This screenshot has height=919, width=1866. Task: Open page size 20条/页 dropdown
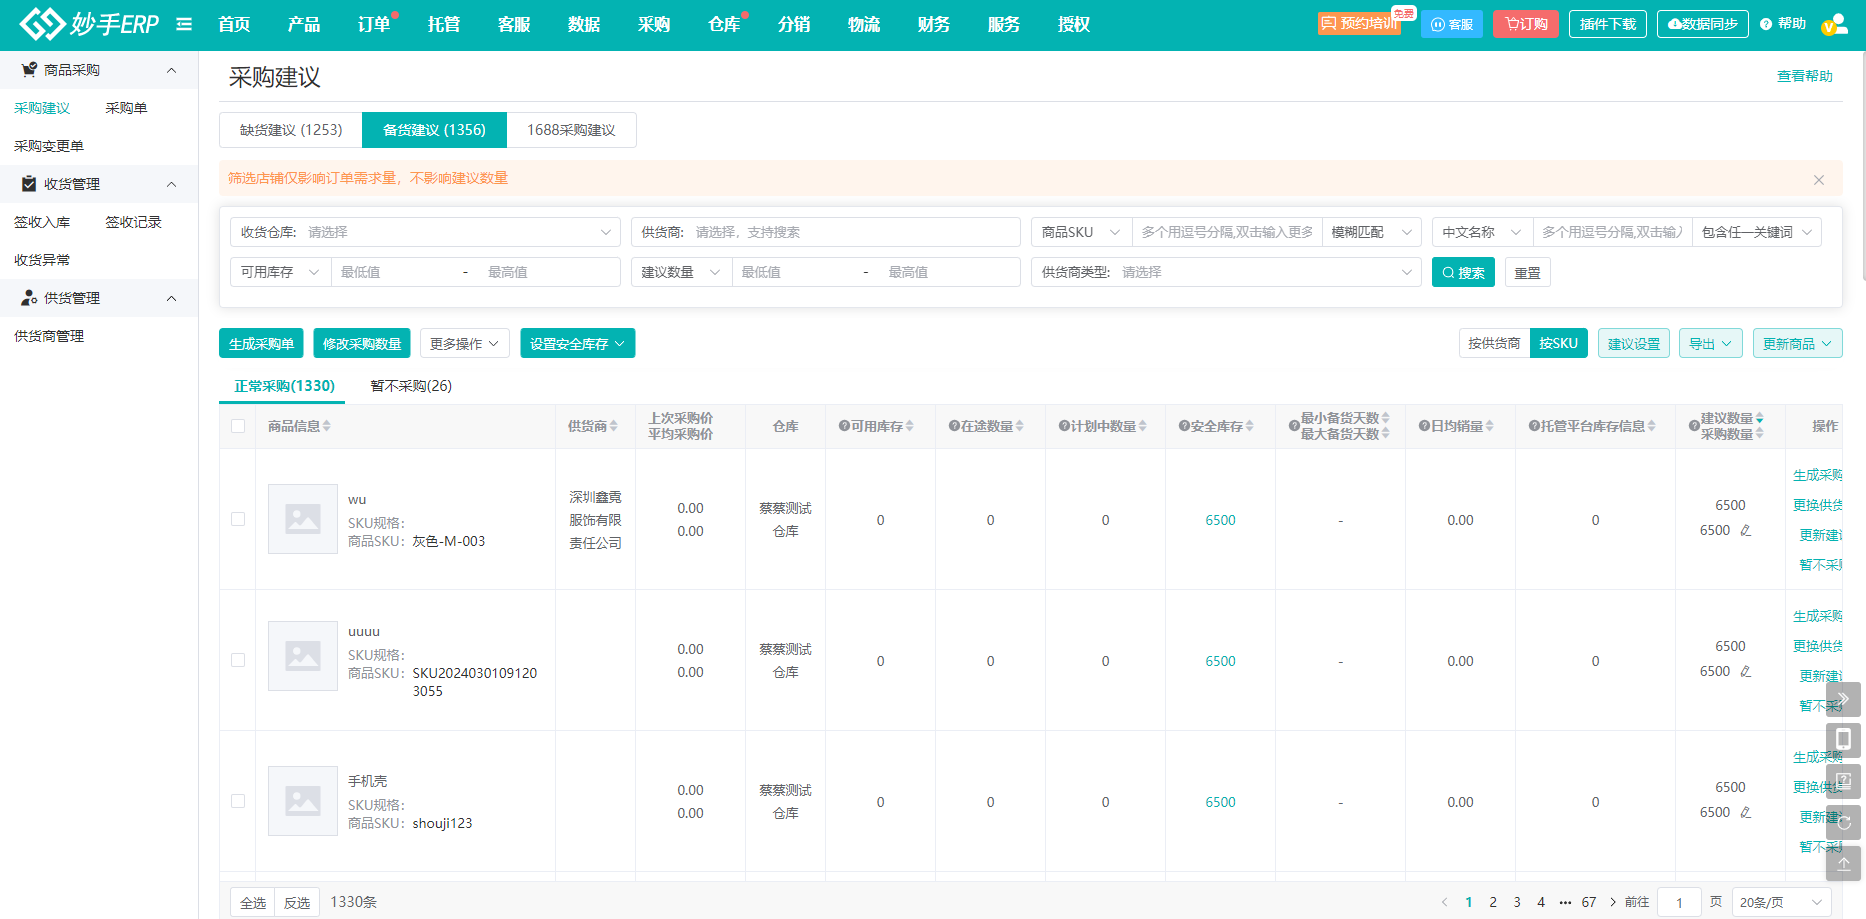(x=1781, y=902)
